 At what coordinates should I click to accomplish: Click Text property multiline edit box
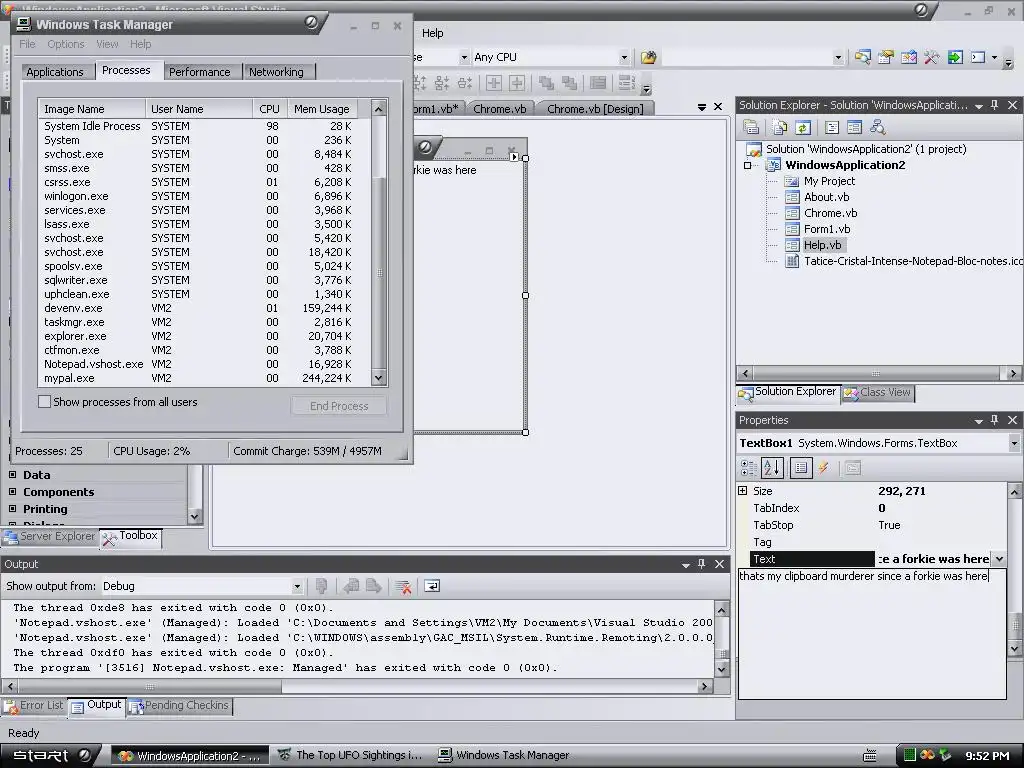pos(872,633)
